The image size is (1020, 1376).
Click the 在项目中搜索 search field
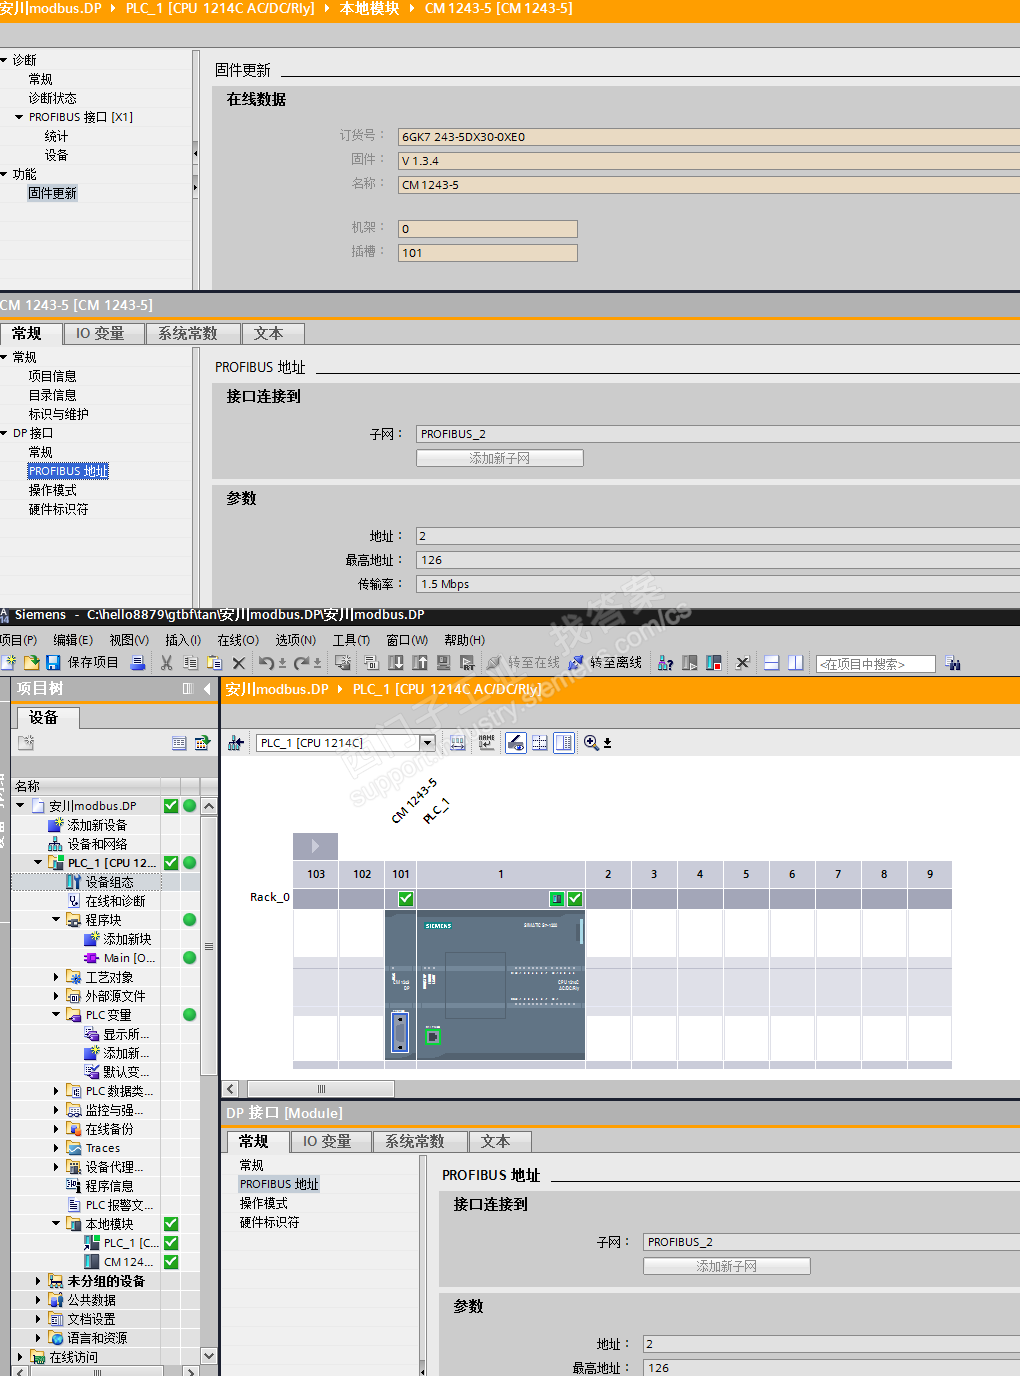tap(876, 664)
